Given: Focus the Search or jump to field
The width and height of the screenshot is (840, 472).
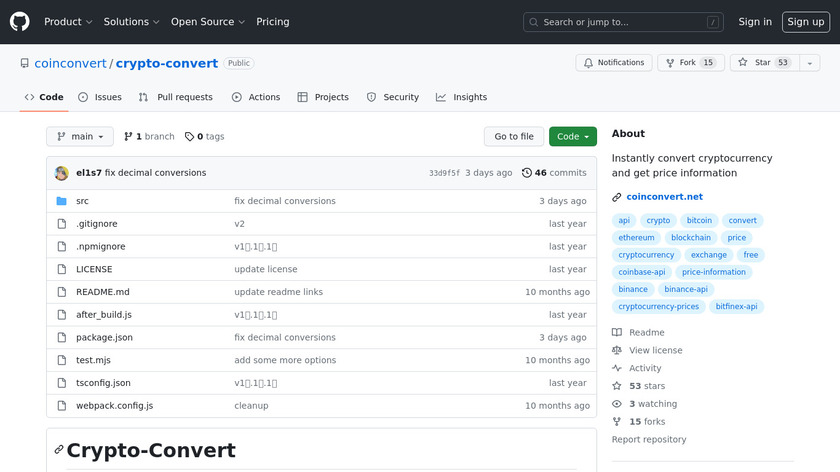Looking at the screenshot, I should 623,22.
